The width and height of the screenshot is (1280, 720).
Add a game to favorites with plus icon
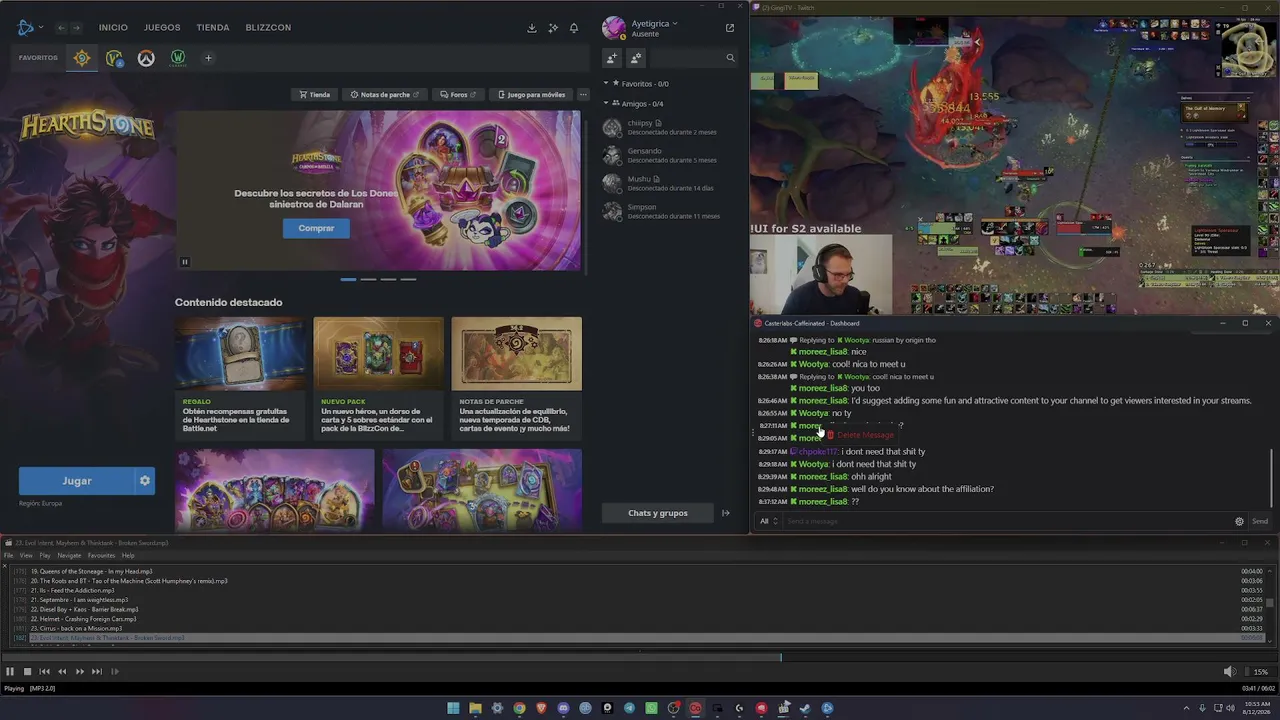point(208,58)
